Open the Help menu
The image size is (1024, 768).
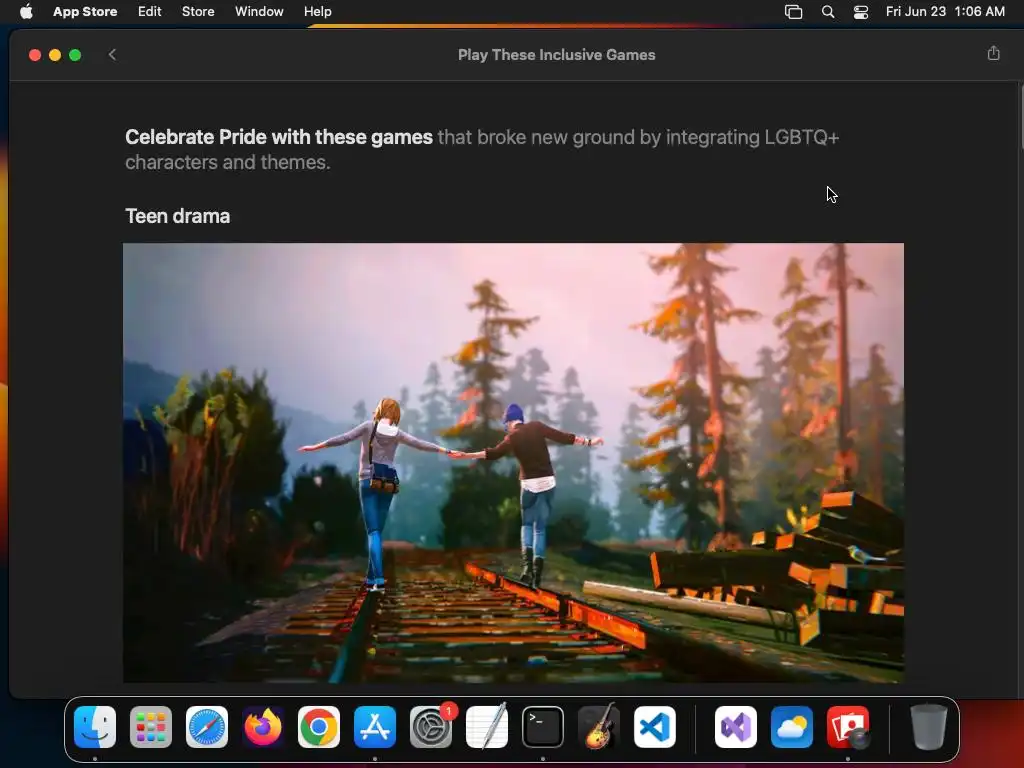click(x=317, y=12)
